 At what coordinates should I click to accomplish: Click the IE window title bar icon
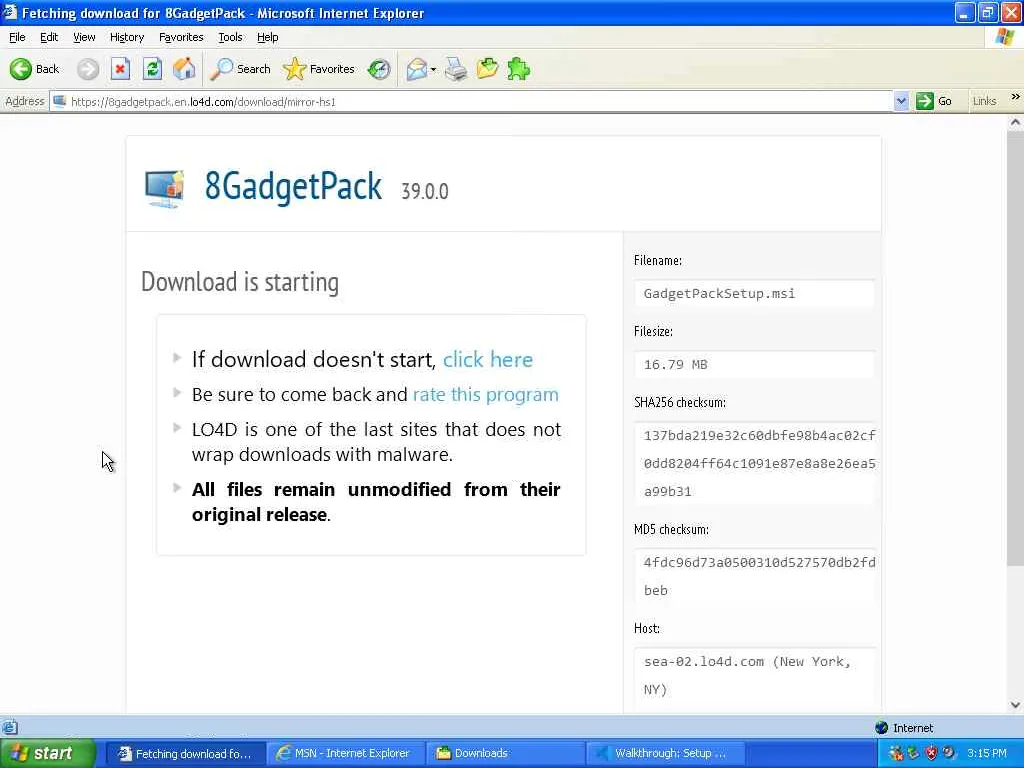(9, 12)
